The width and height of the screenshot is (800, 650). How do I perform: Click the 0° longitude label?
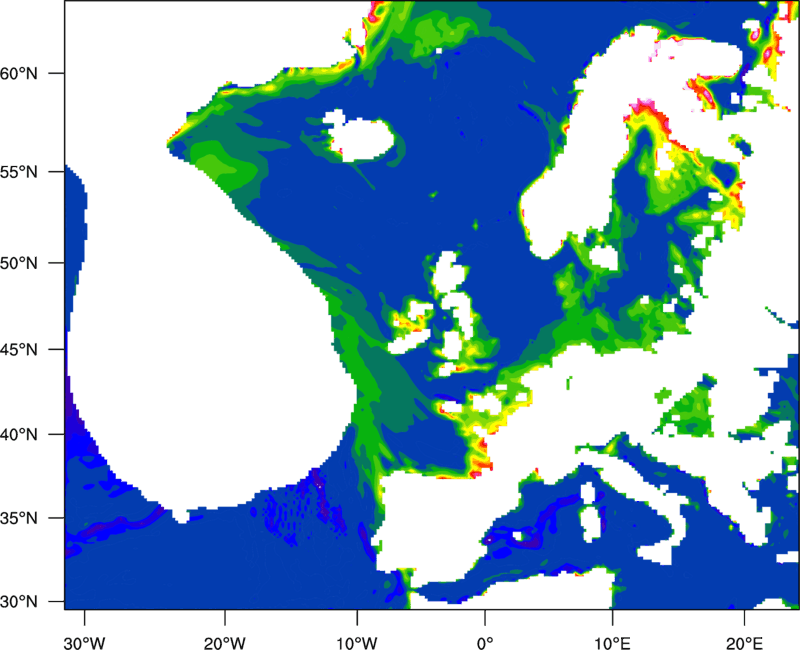pyautogui.click(x=485, y=643)
